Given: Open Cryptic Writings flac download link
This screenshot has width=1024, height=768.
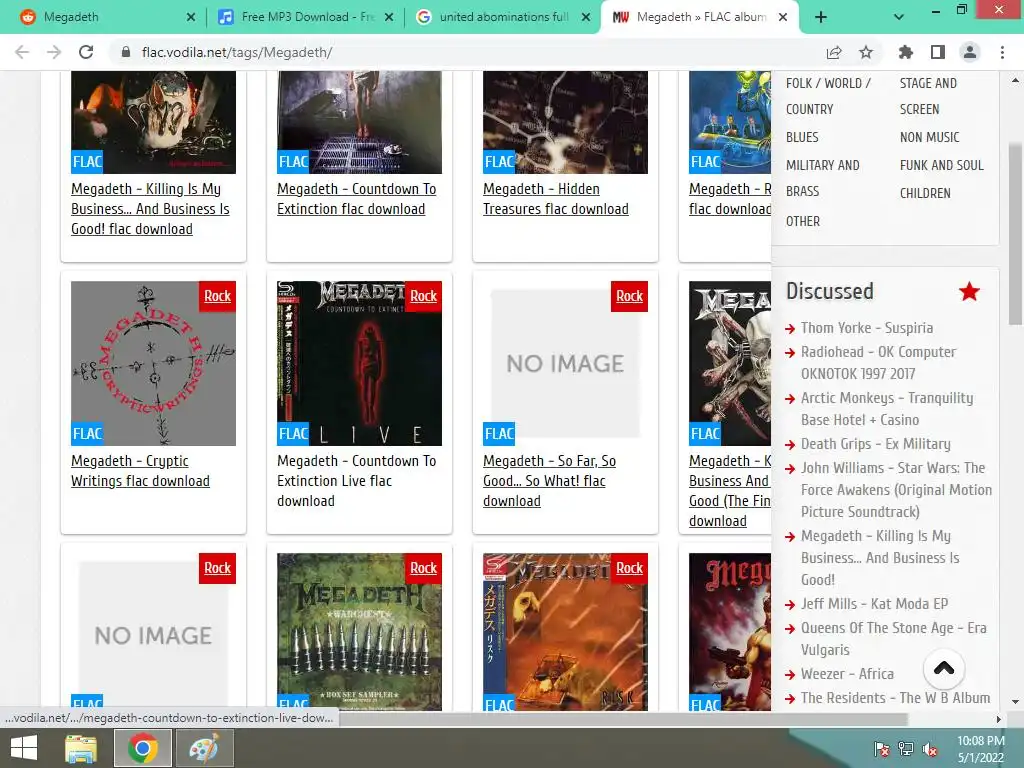Looking at the screenshot, I should click(140, 471).
